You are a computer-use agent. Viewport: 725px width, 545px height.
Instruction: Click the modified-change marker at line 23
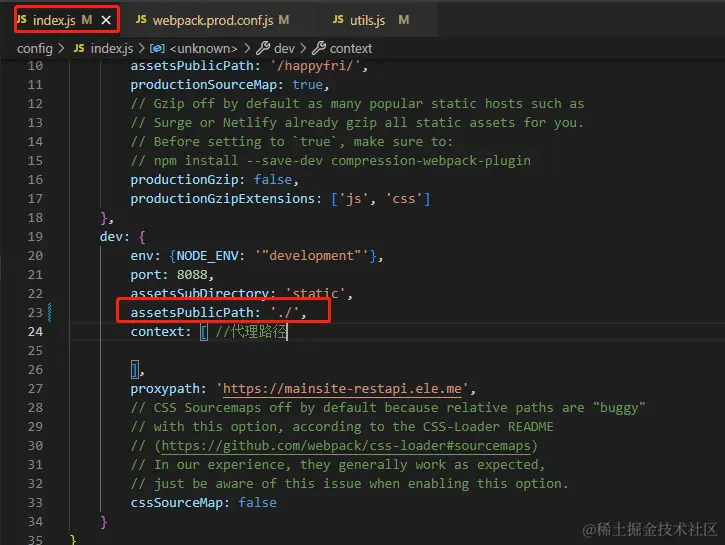49,312
